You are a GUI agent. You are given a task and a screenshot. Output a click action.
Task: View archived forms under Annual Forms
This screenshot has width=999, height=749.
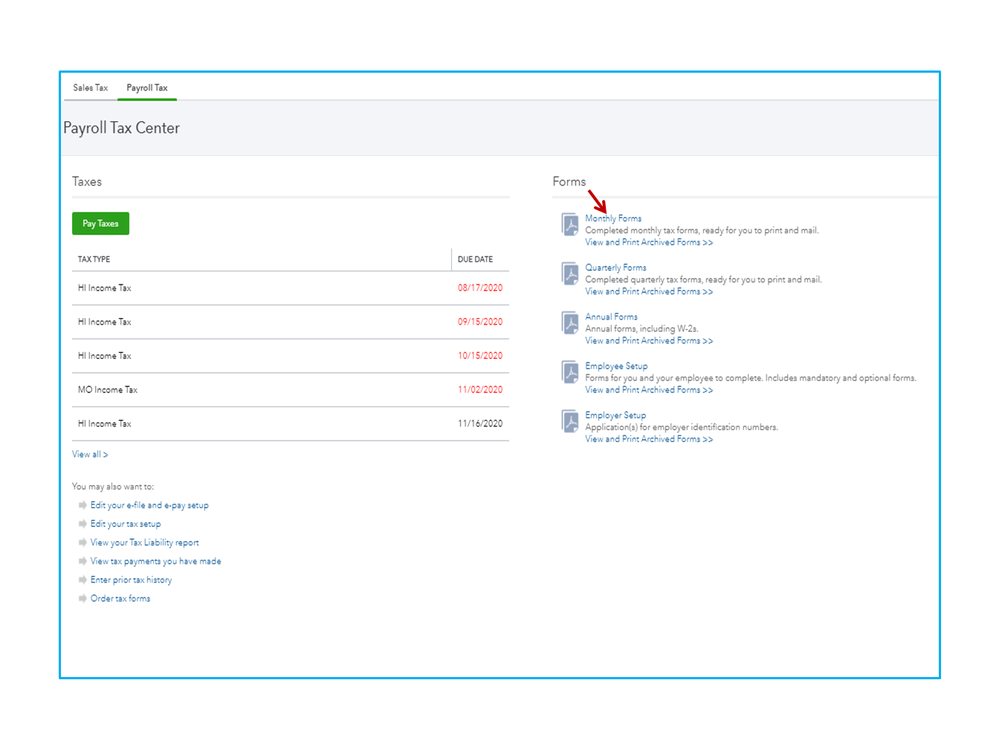click(x=649, y=341)
